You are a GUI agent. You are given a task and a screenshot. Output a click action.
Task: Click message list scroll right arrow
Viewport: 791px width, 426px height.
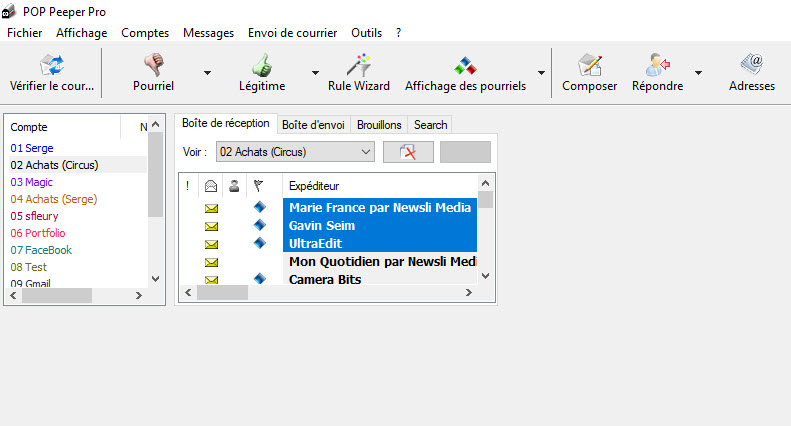tap(469, 293)
